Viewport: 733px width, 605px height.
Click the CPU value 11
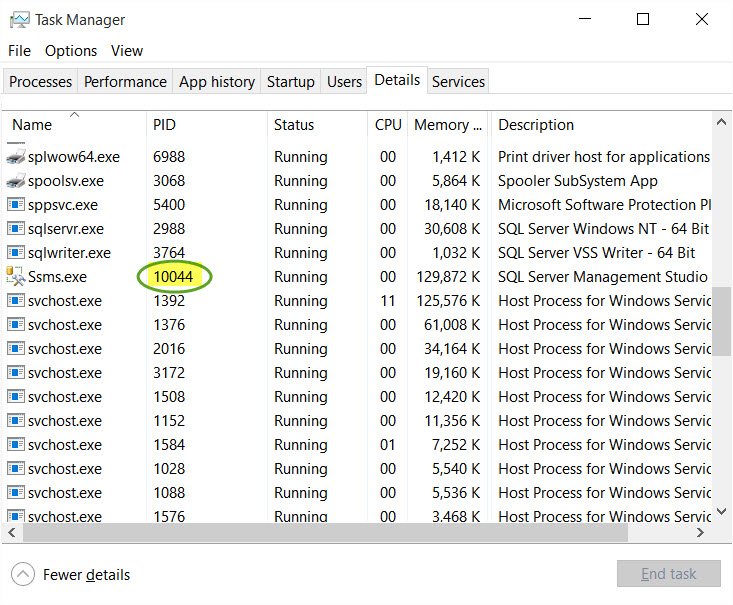388,301
